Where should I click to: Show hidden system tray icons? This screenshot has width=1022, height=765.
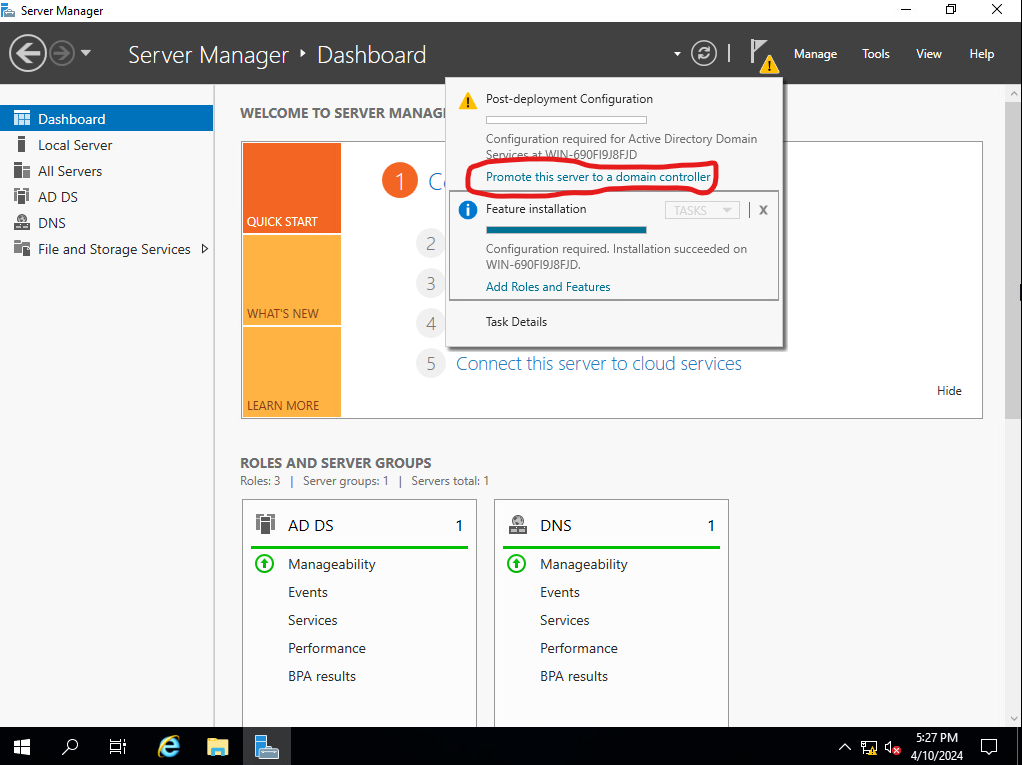[x=845, y=747]
